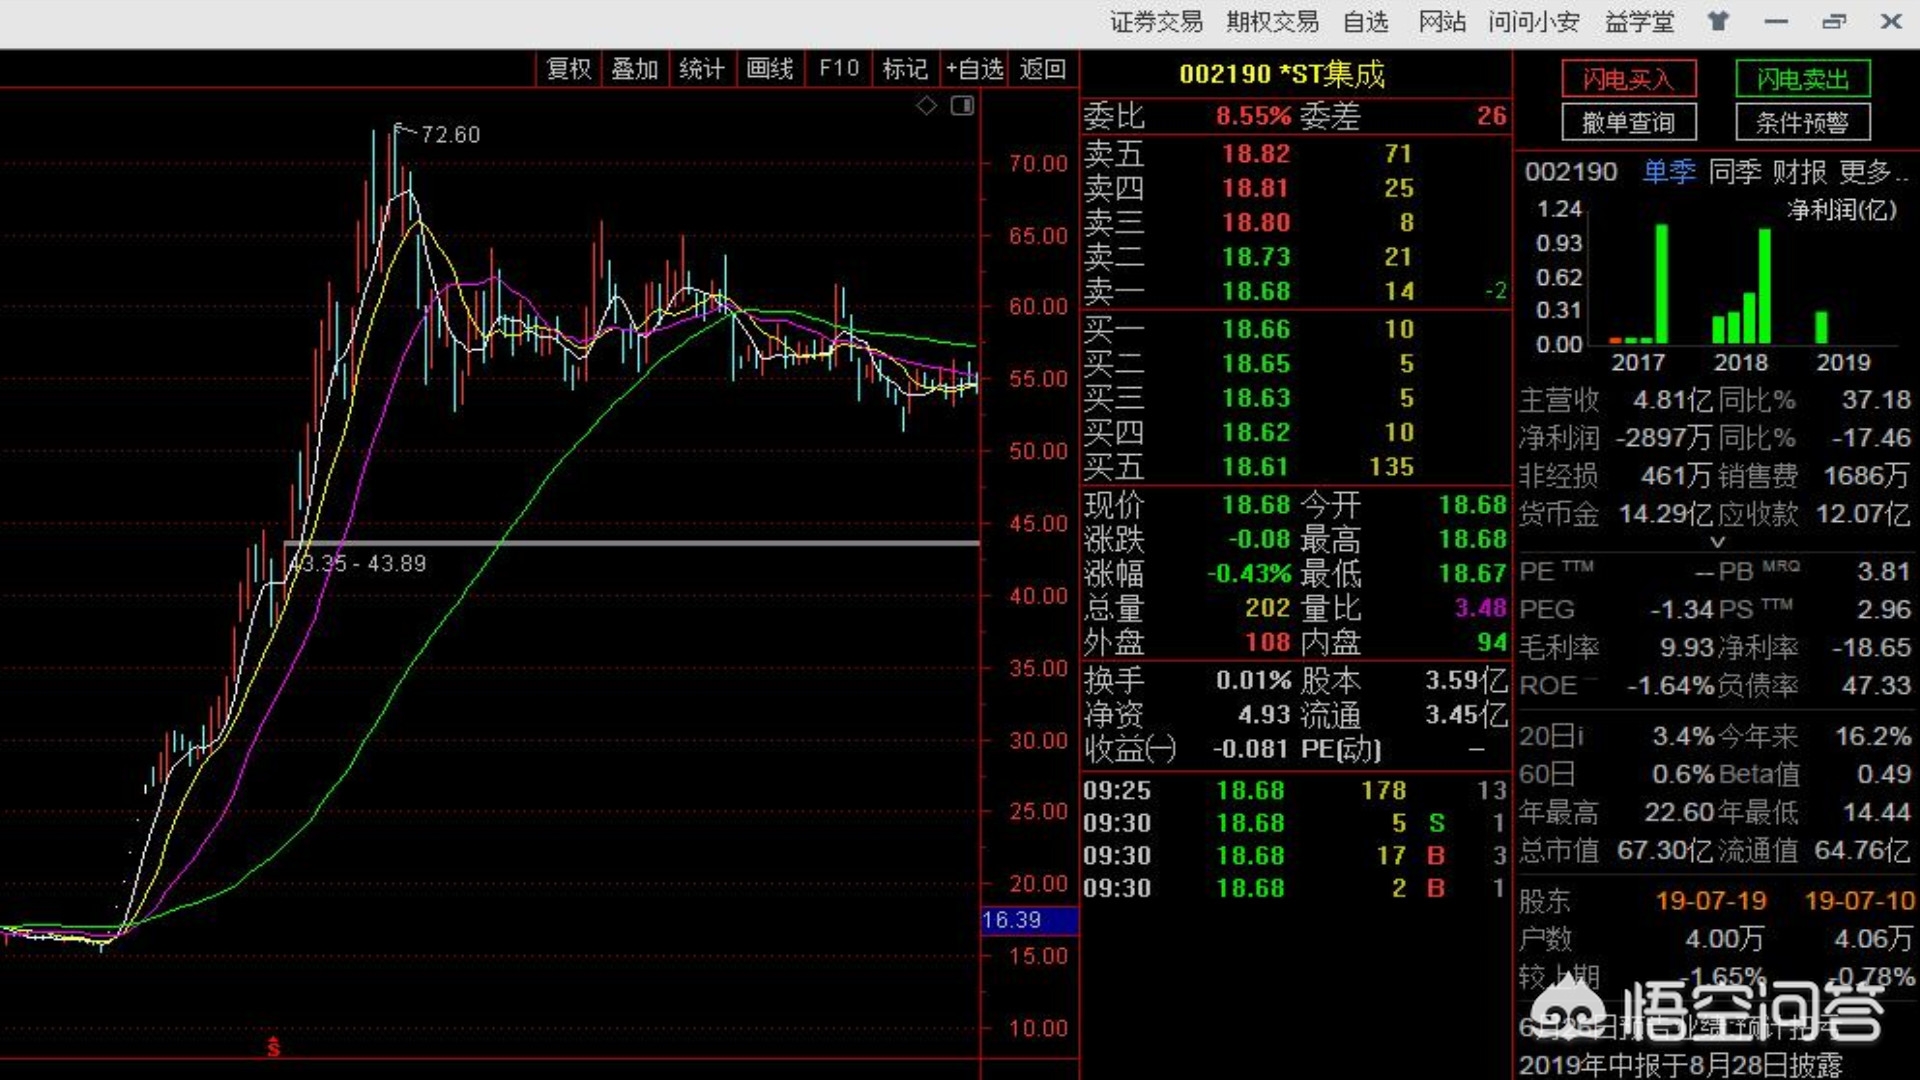
Task: Click the 涨幅 value -0.43%
Action: coord(1249,574)
